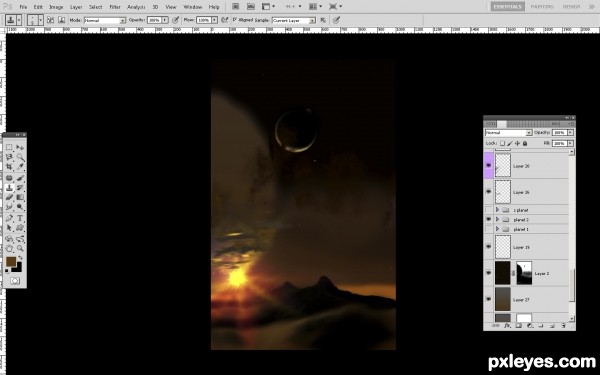Show the hidden 's planet' group
The image size is (600, 375).
(489, 210)
